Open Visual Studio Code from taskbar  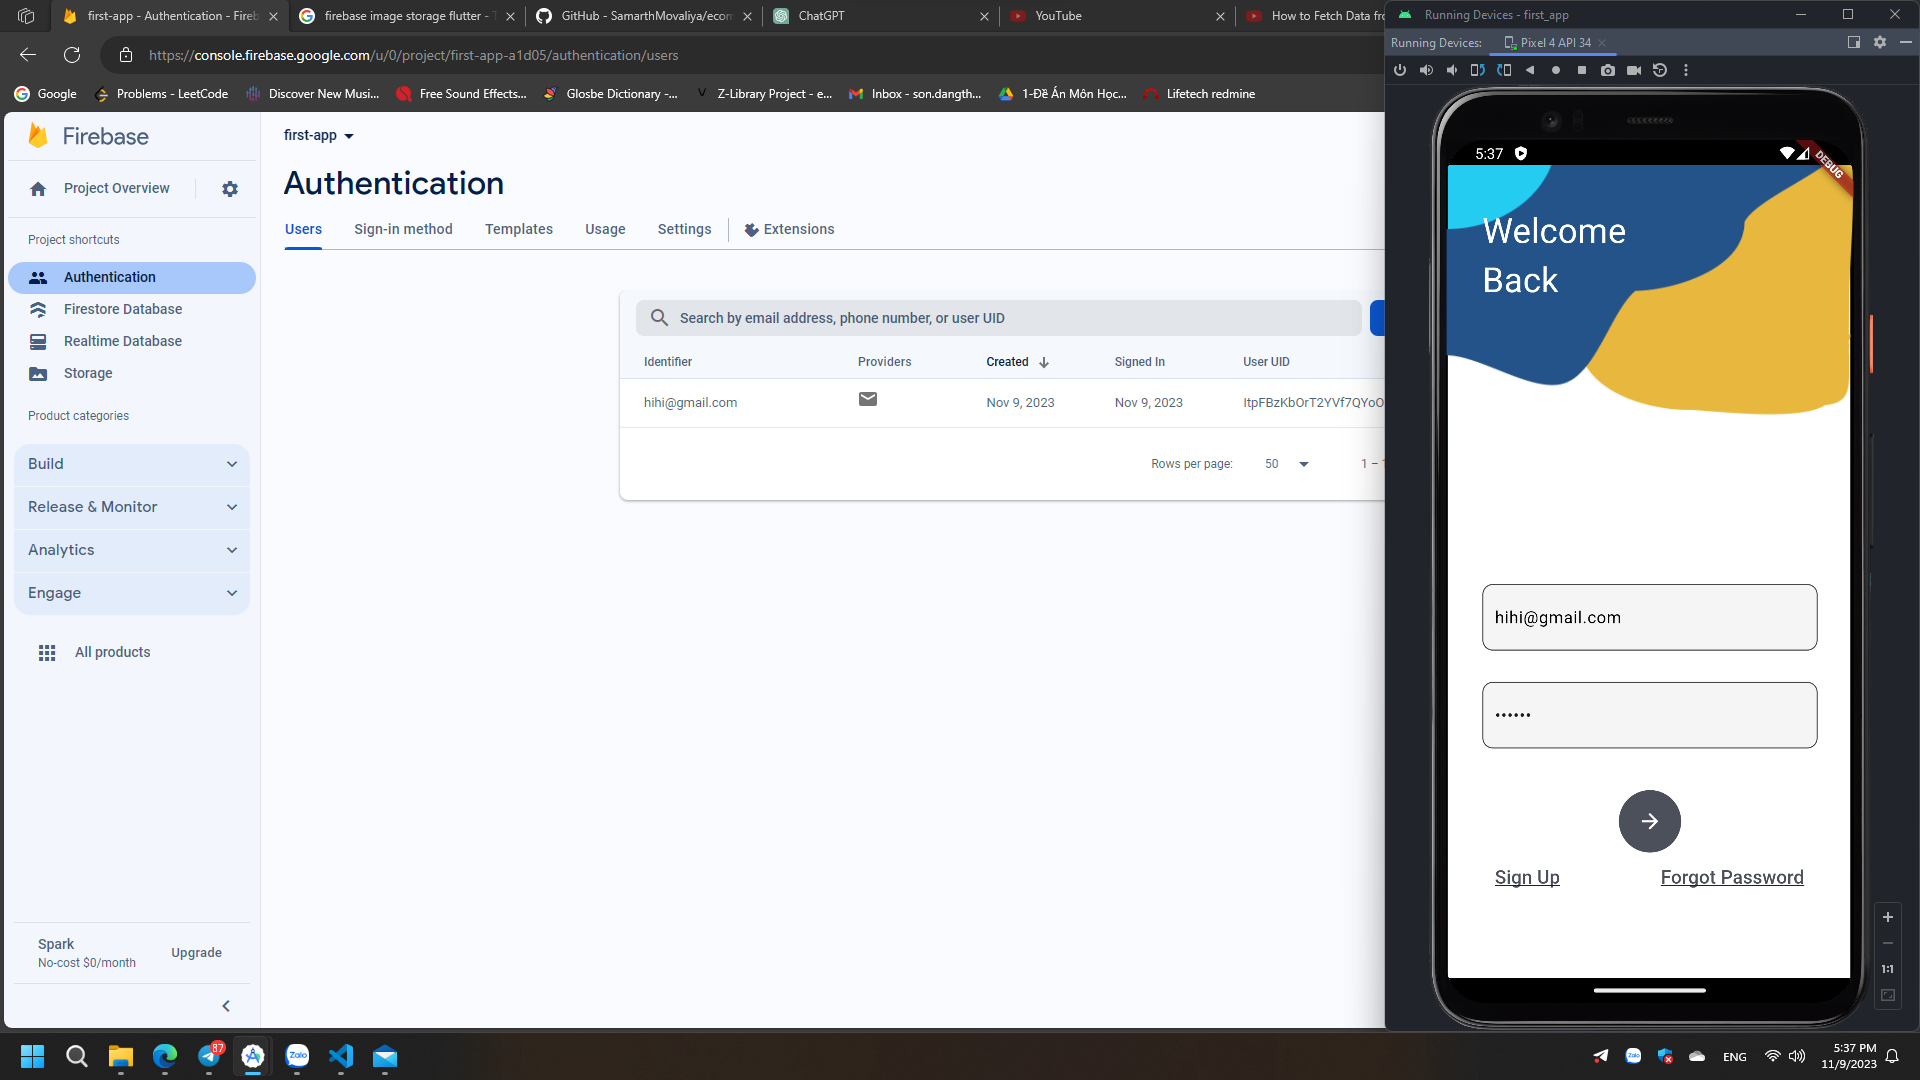pos(341,1056)
